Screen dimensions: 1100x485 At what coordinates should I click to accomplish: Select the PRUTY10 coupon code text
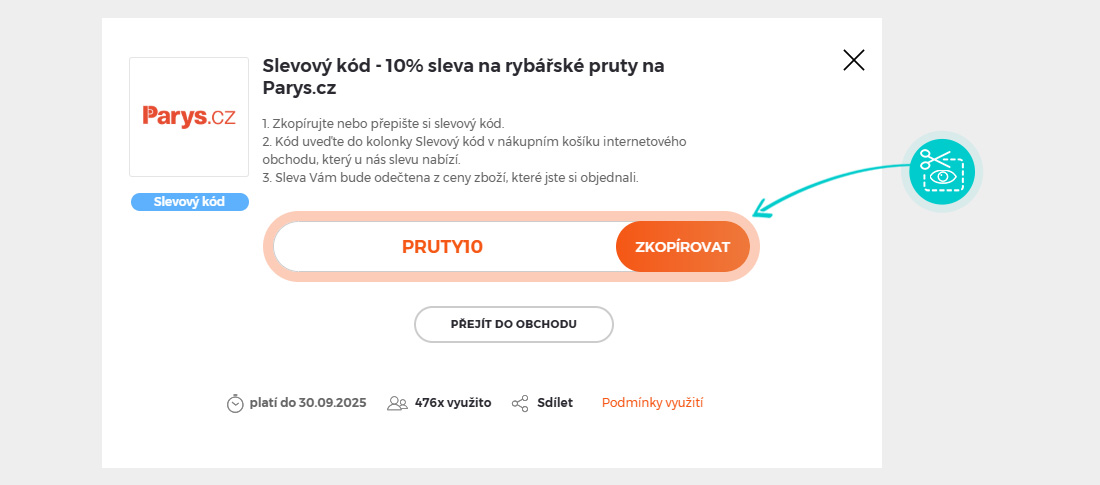point(442,247)
